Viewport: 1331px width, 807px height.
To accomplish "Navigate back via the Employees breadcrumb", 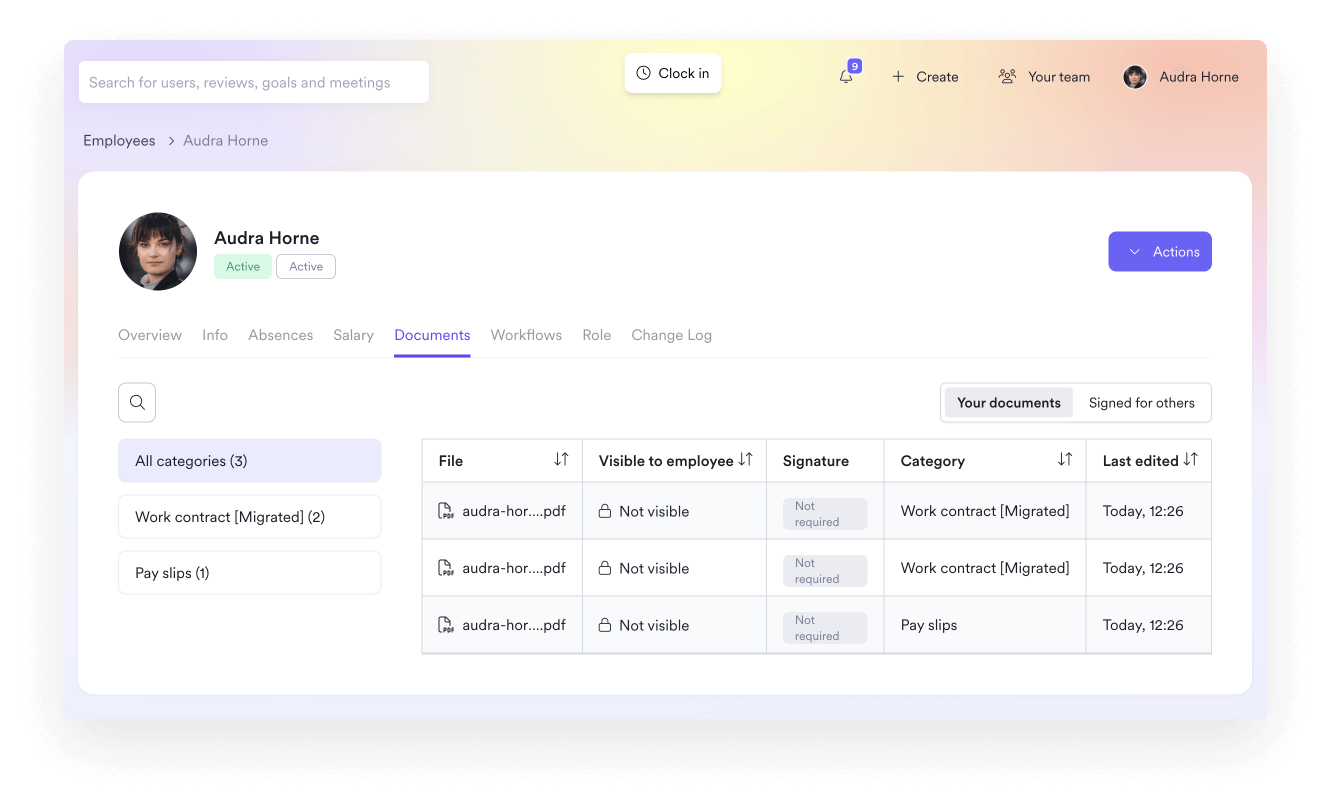I will click(119, 140).
